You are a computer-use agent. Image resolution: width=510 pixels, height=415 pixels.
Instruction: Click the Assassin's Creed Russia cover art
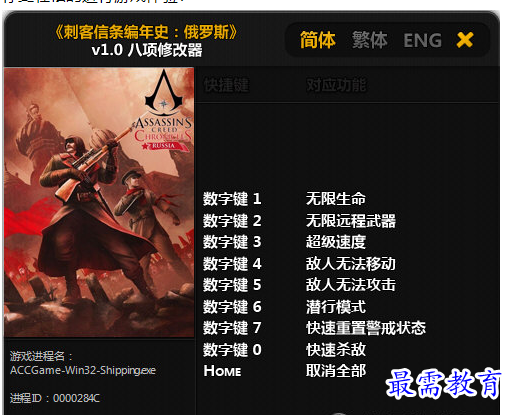[99, 202]
